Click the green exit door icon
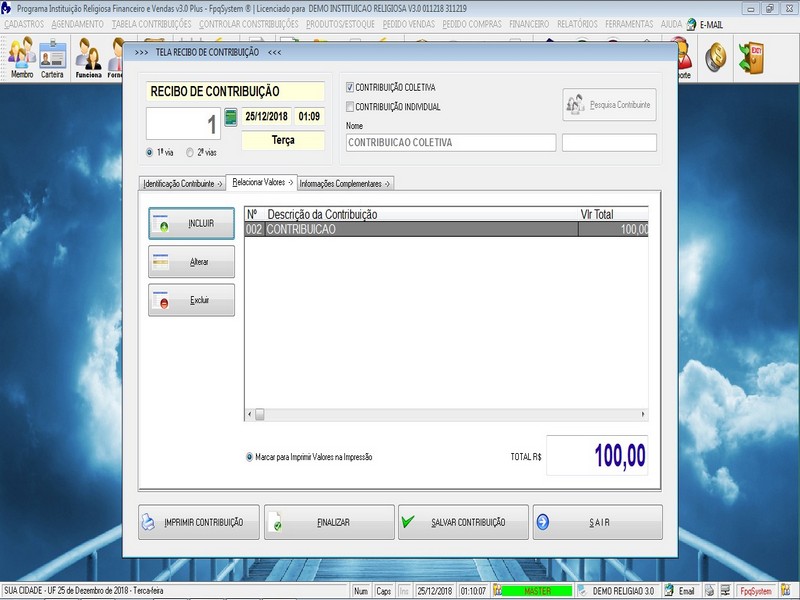800x600 pixels. tap(752, 57)
